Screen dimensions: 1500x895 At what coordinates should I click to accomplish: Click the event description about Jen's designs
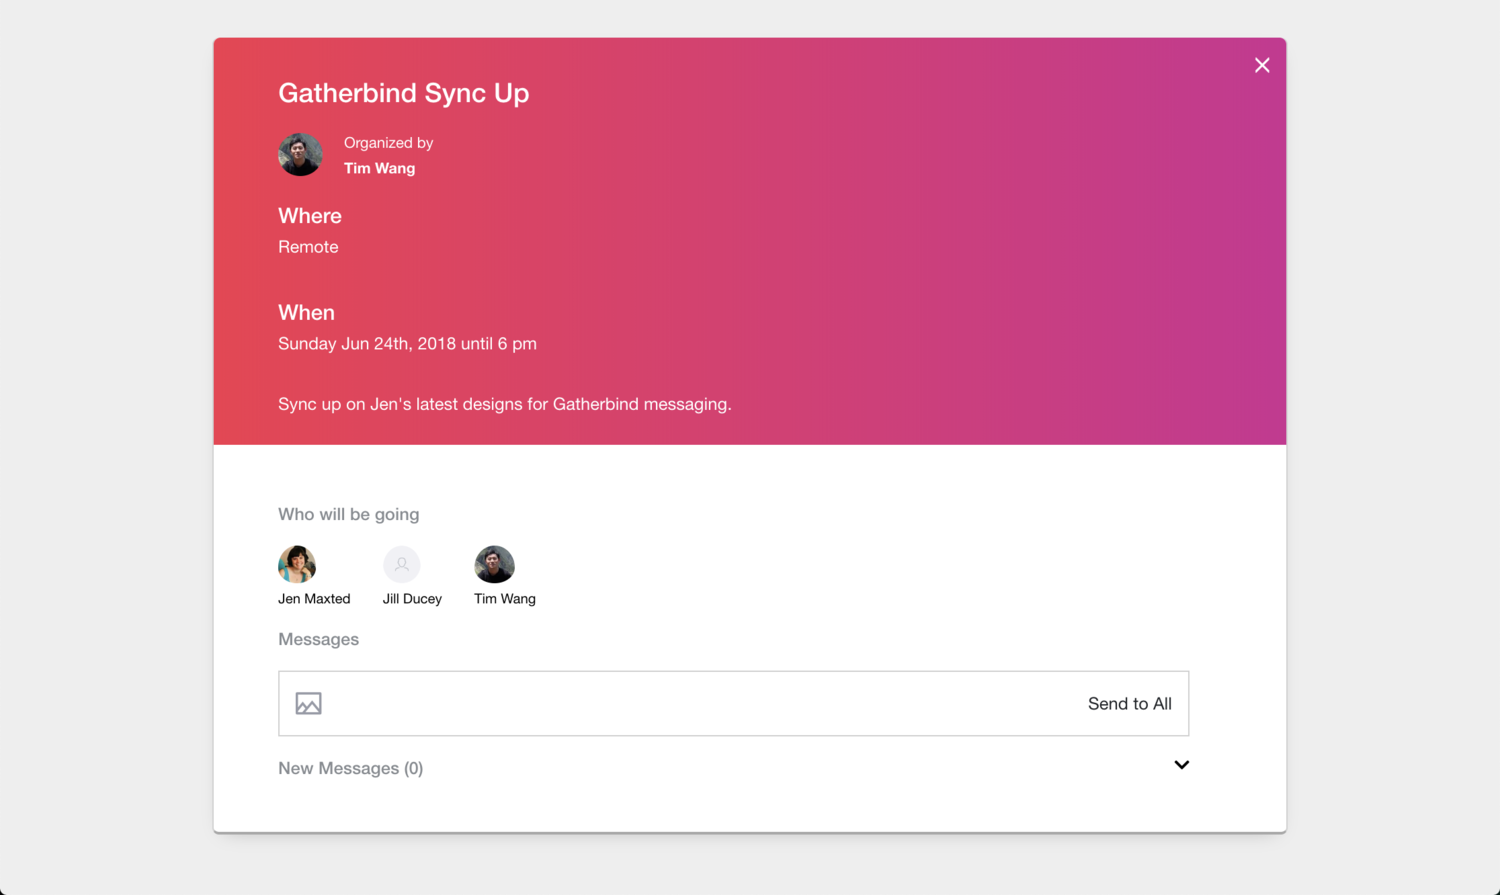pyautogui.click(x=504, y=404)
